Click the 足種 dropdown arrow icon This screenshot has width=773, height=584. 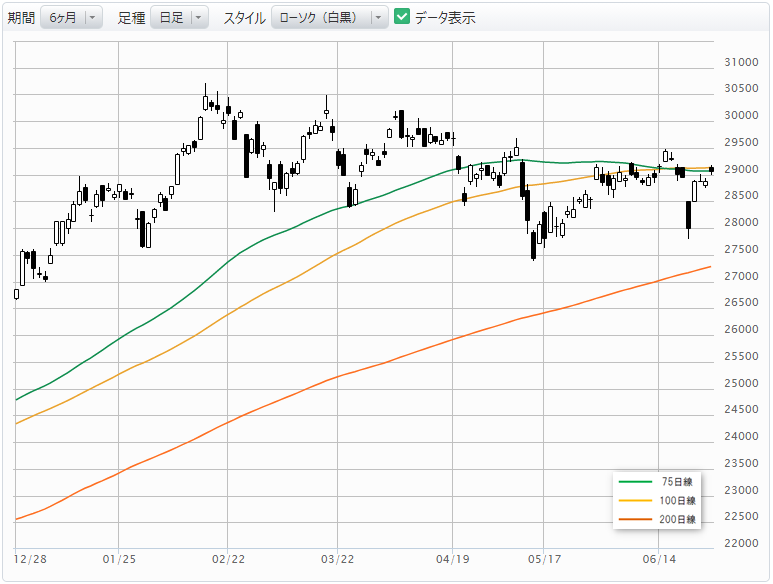pyautogui.click(x=198, y=18)
